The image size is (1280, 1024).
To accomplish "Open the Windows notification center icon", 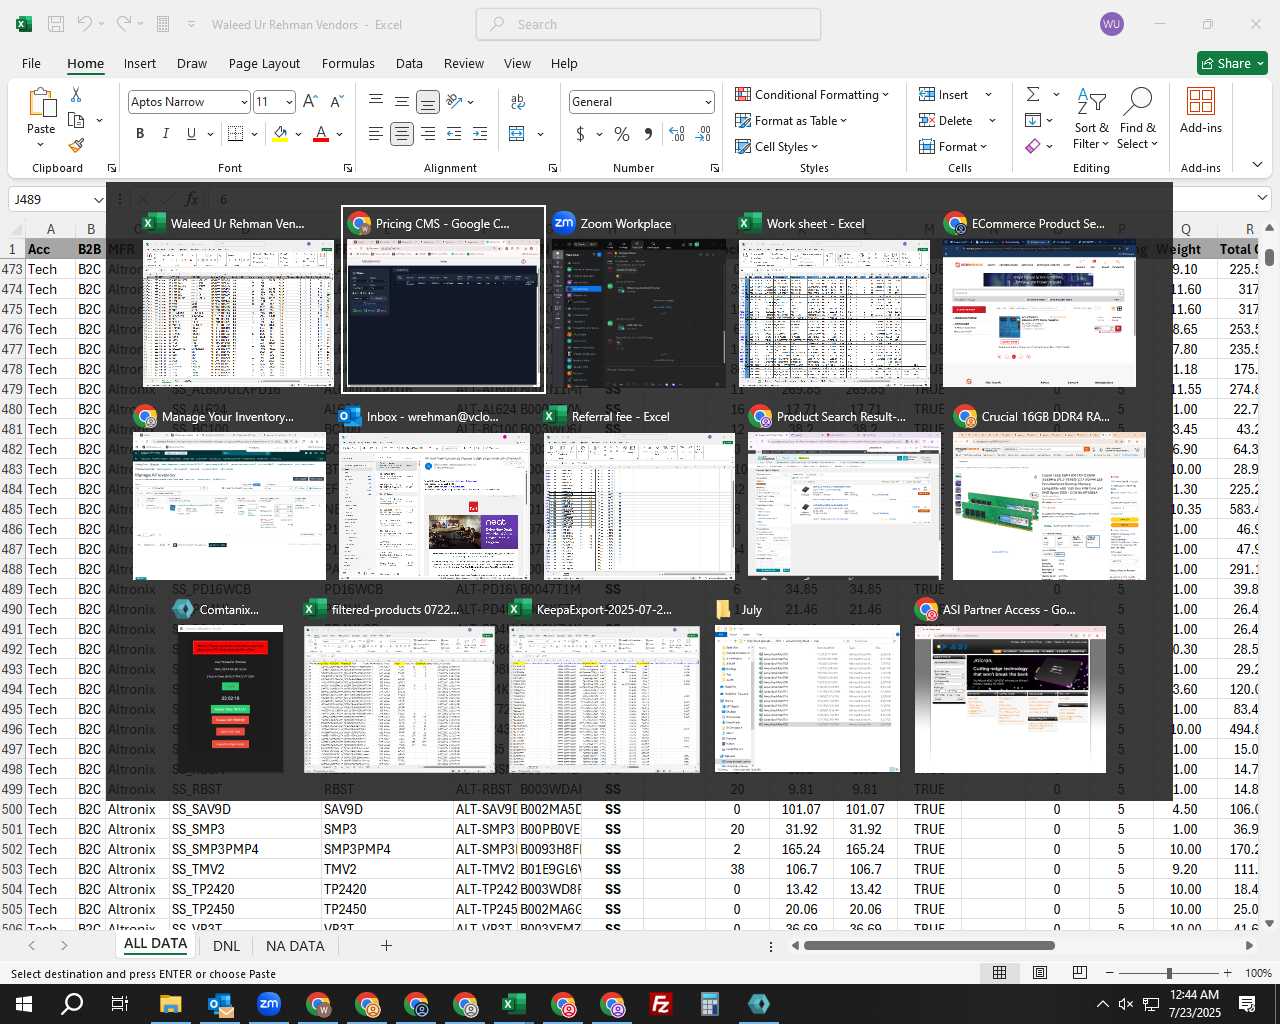I will pyautogui.click(x=1247, y=1004).
